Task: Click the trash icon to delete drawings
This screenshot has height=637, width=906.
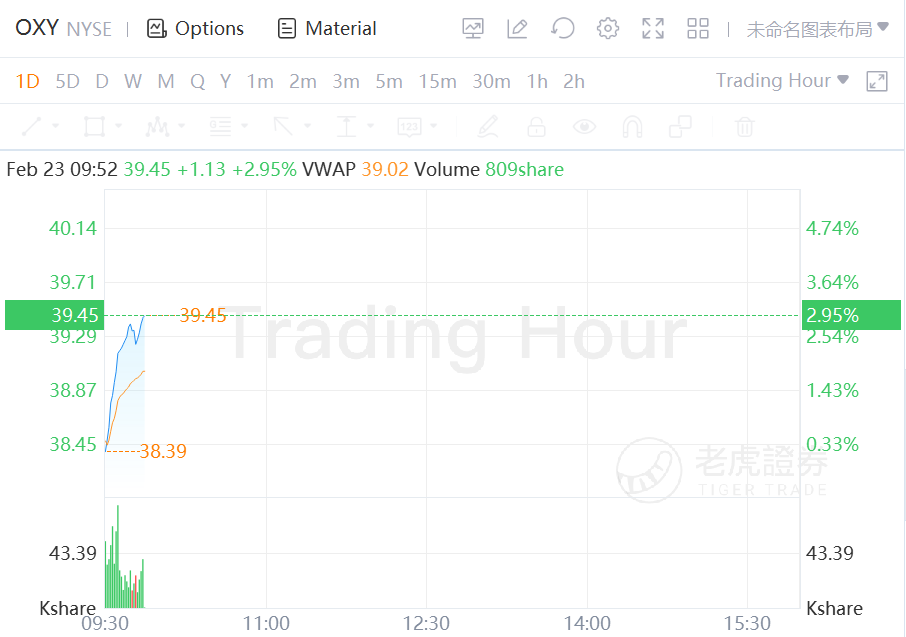Action: pyautogui.click(x=744, y=127)
